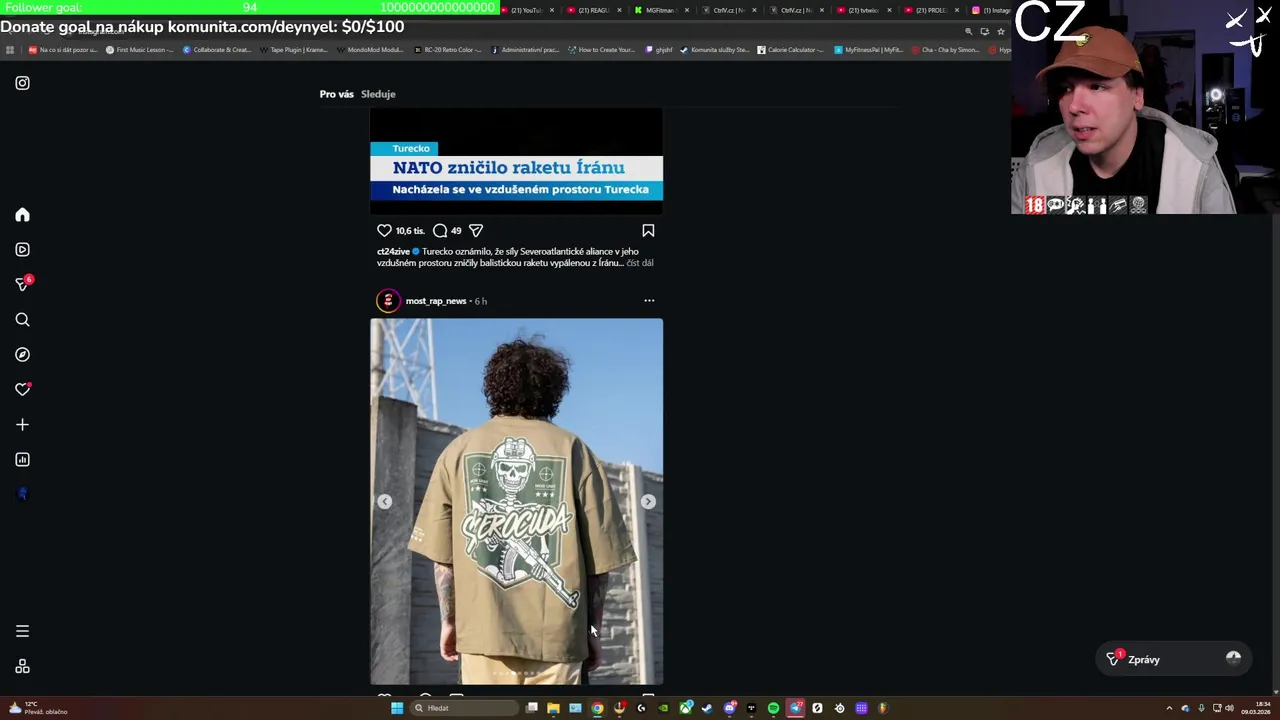Image resolution: width=1280 pixels, height=720 pixels.
Task: Open ct24zive profile from caption
Action: [x=393, y=252]
